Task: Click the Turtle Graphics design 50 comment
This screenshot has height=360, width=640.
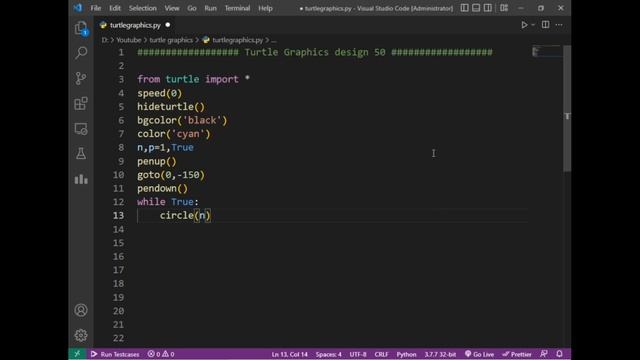Action: click(315, 52)
